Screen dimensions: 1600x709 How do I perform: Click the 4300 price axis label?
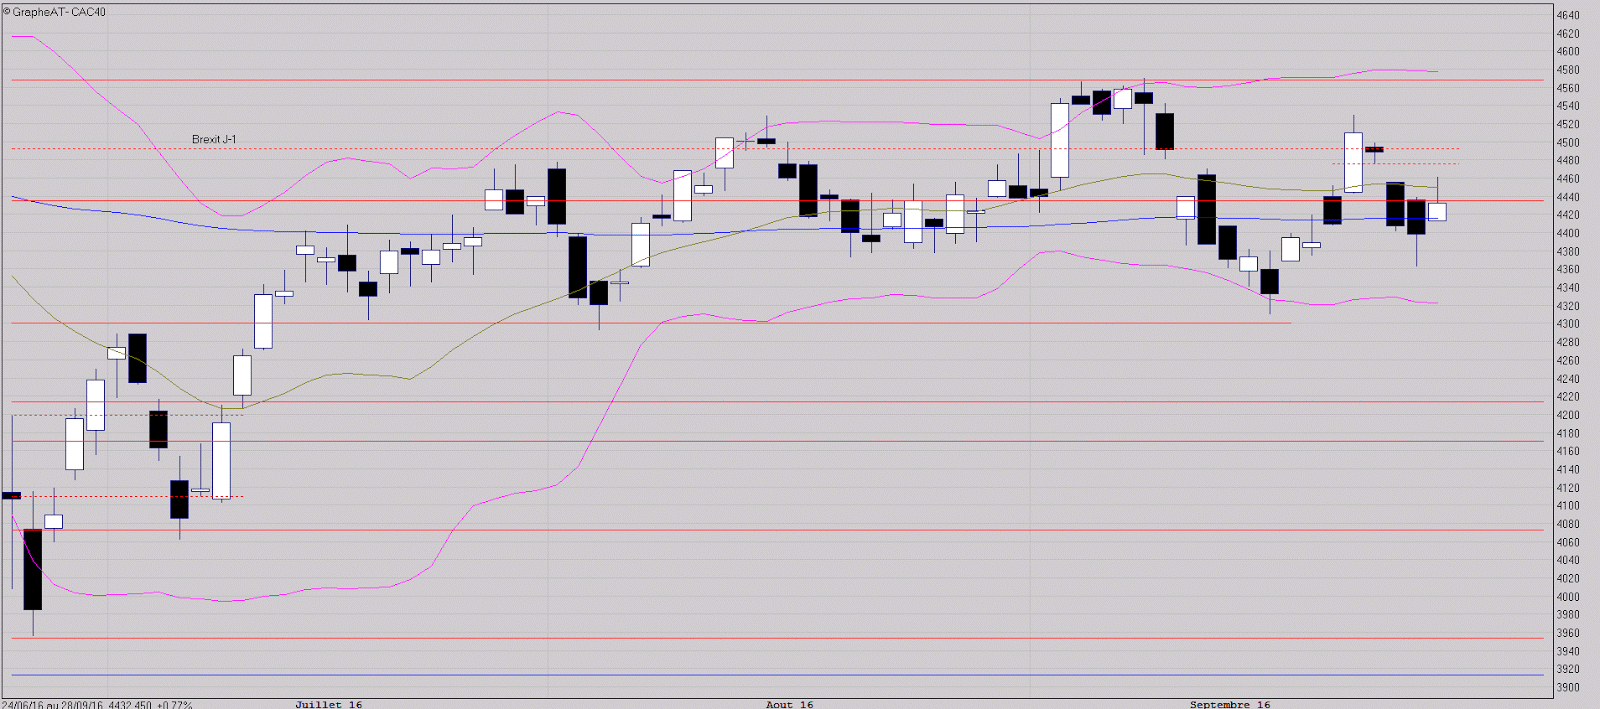click(1568, 324)
